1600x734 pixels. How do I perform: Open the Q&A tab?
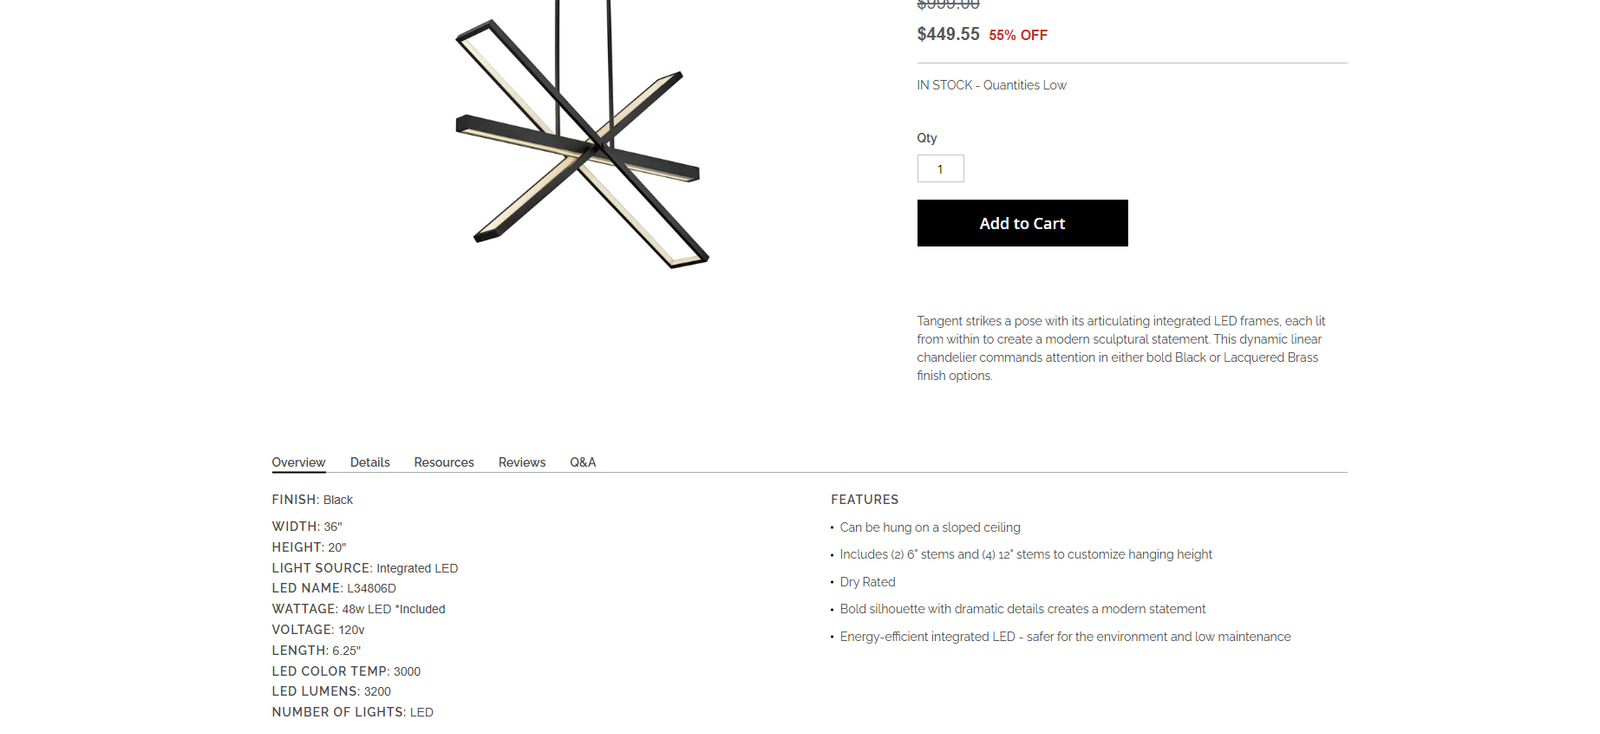[x=582, y=462]
